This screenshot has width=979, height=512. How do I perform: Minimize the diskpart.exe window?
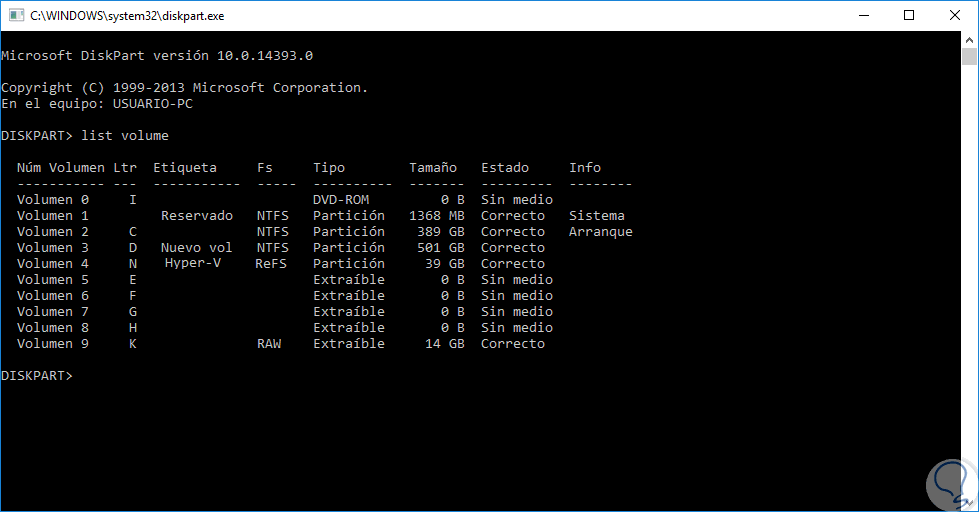point(864,15)
